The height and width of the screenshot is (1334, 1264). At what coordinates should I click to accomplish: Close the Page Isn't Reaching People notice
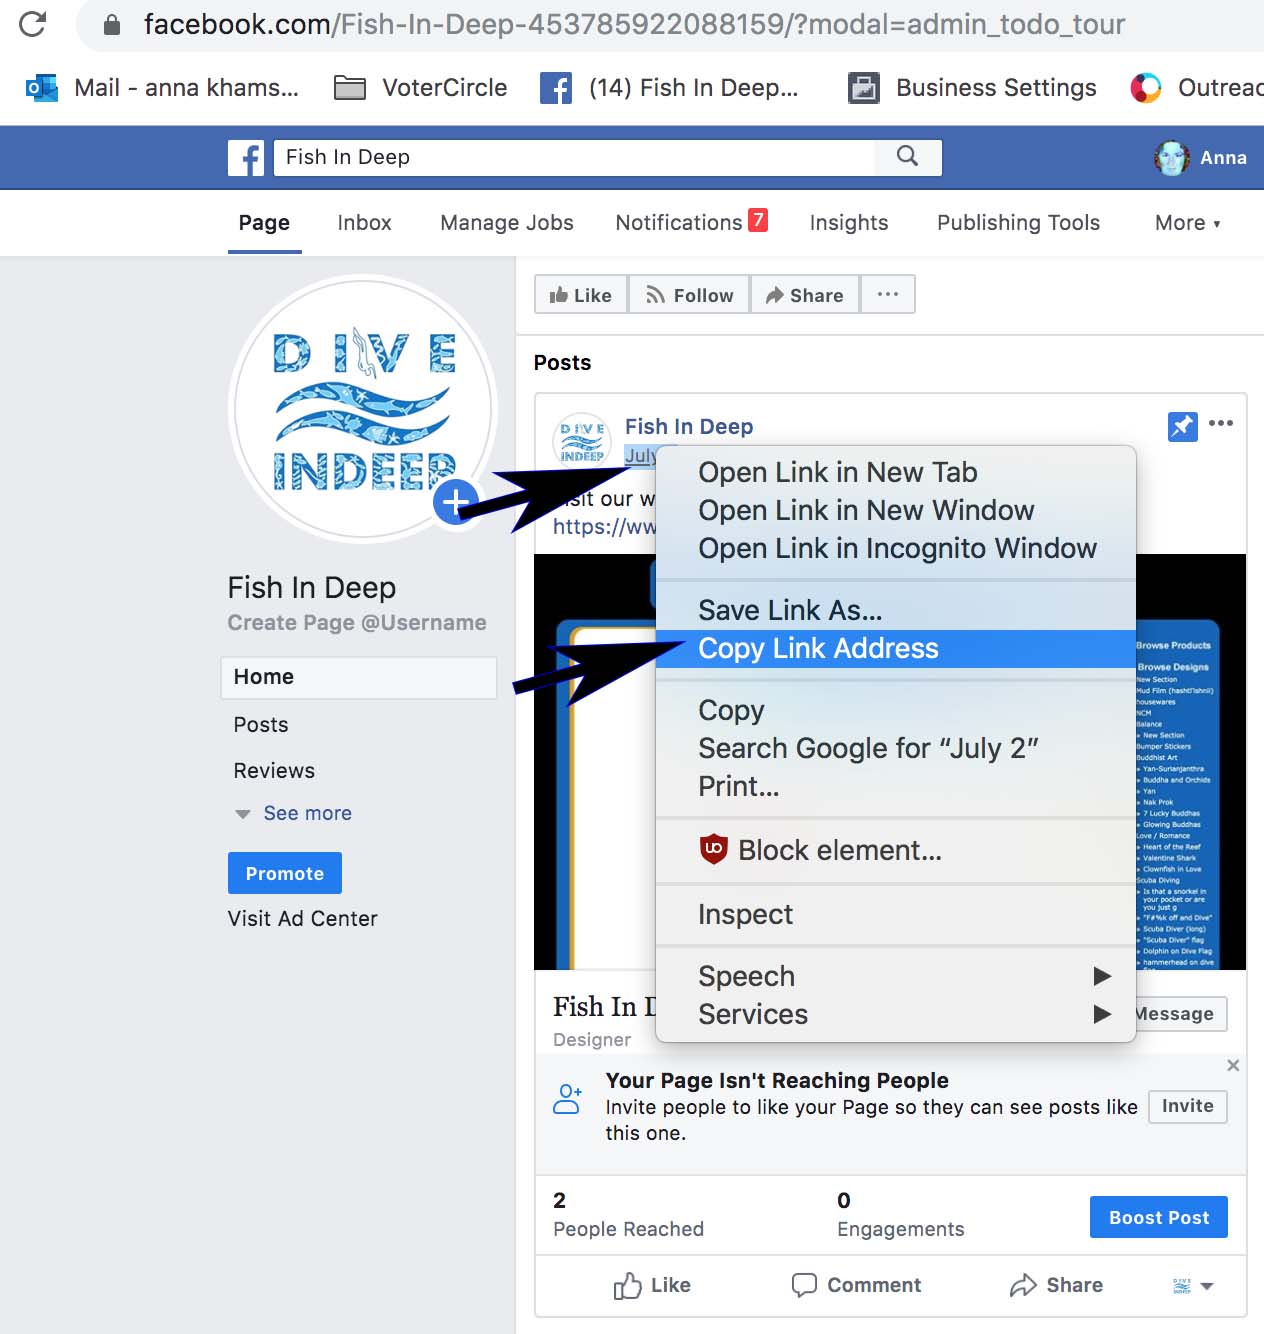pos(1233,1065)
